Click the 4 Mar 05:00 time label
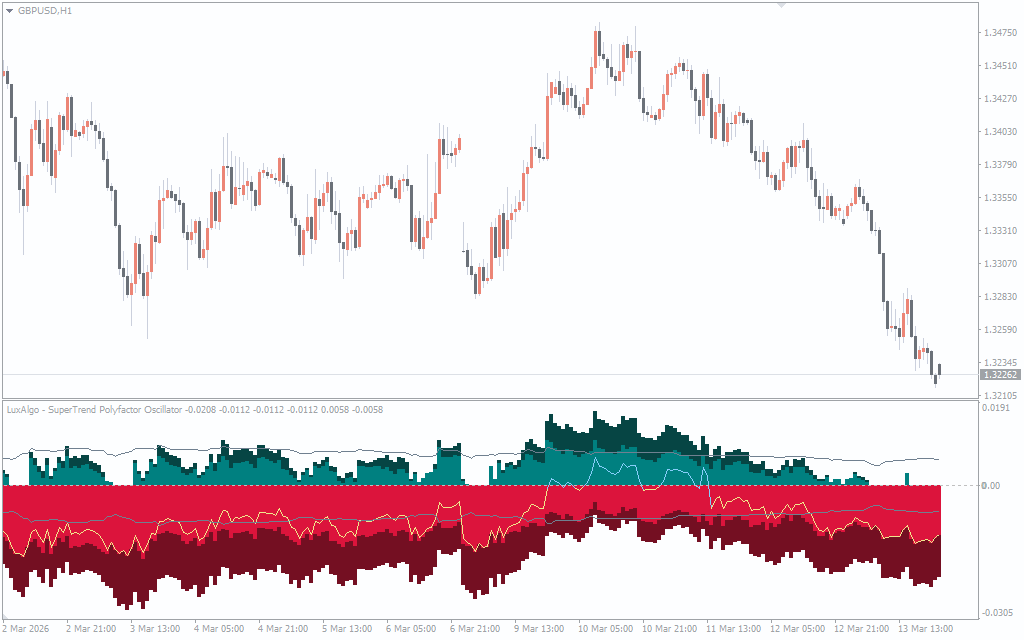 pyautogui.click(x=218, y=629)
